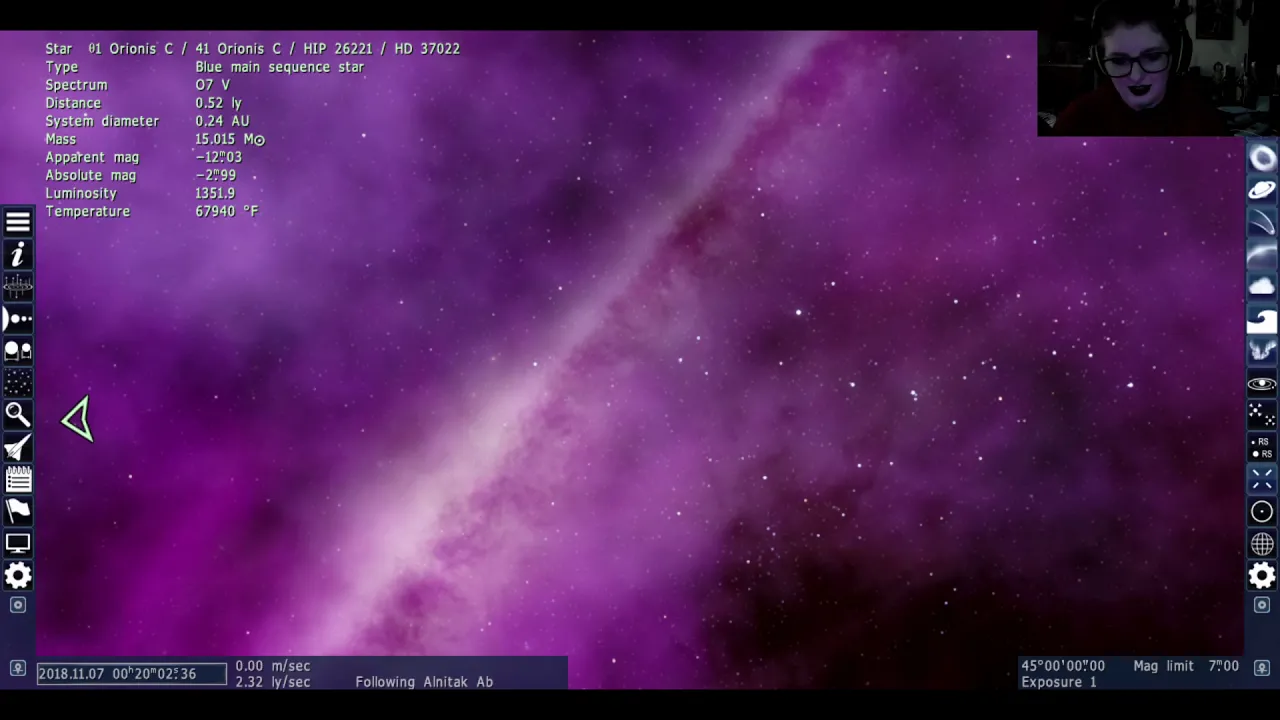1280x720 pixels.
Task: Click the 'O7 V' spectrum value
Action: (212, 85)
